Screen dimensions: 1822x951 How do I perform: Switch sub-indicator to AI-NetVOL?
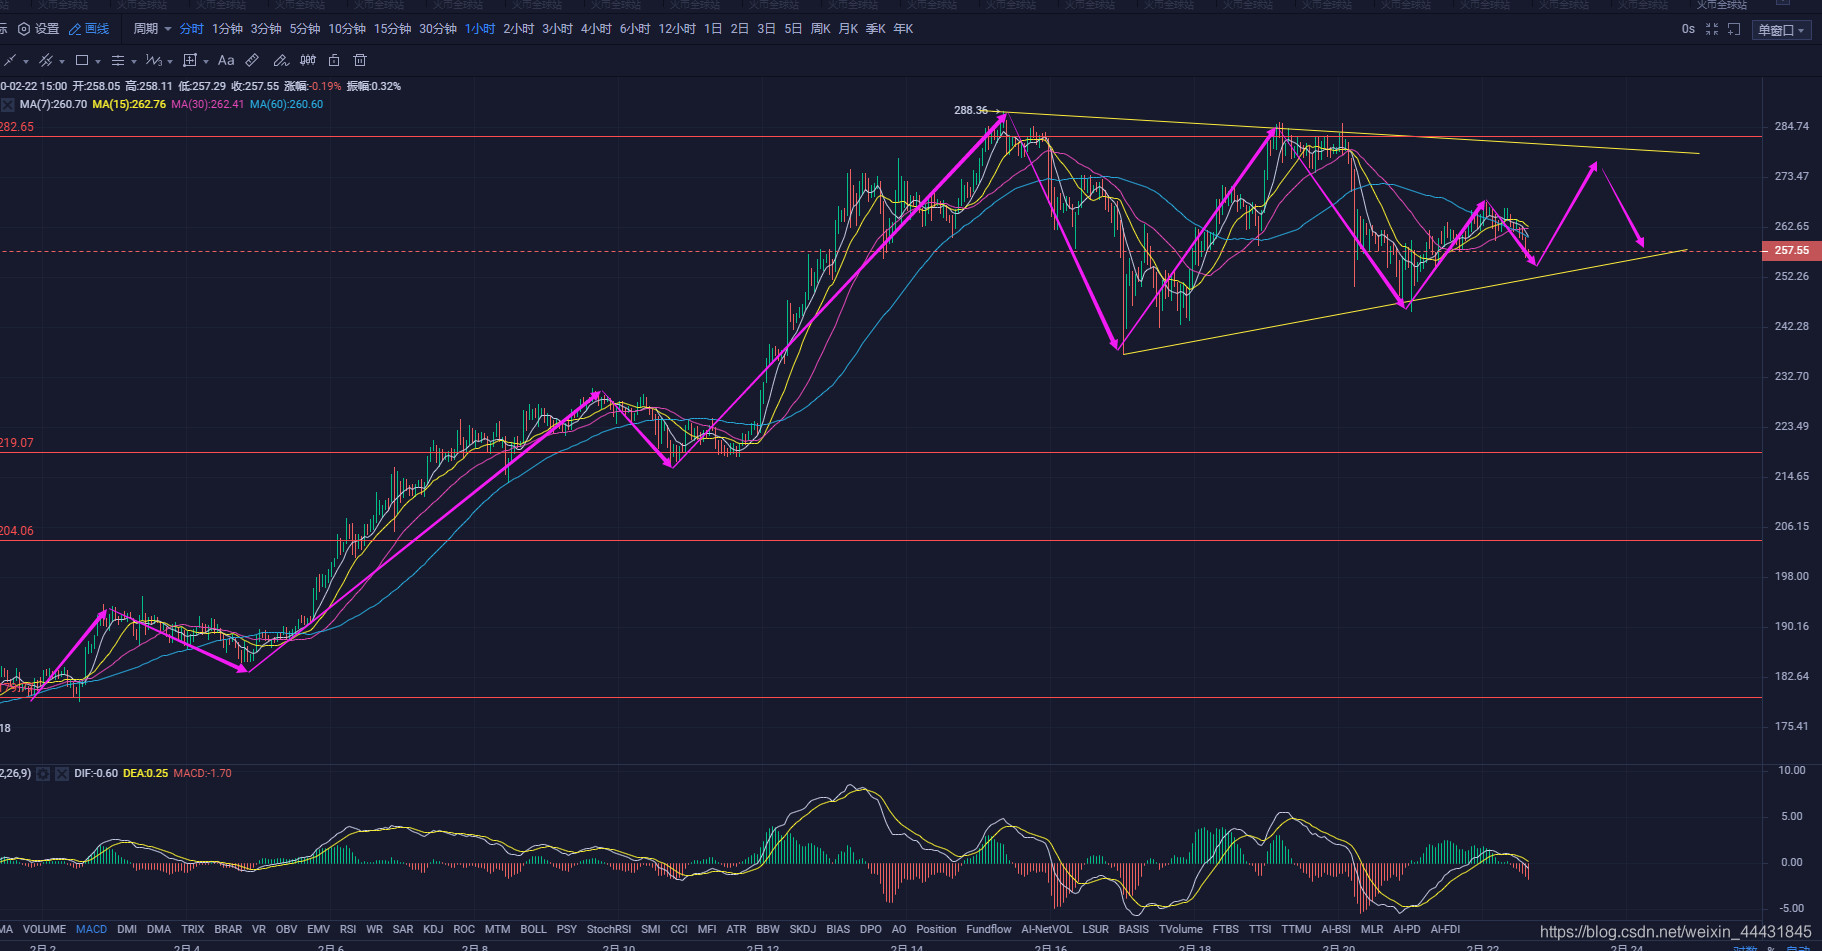(x=1046, y=929)
